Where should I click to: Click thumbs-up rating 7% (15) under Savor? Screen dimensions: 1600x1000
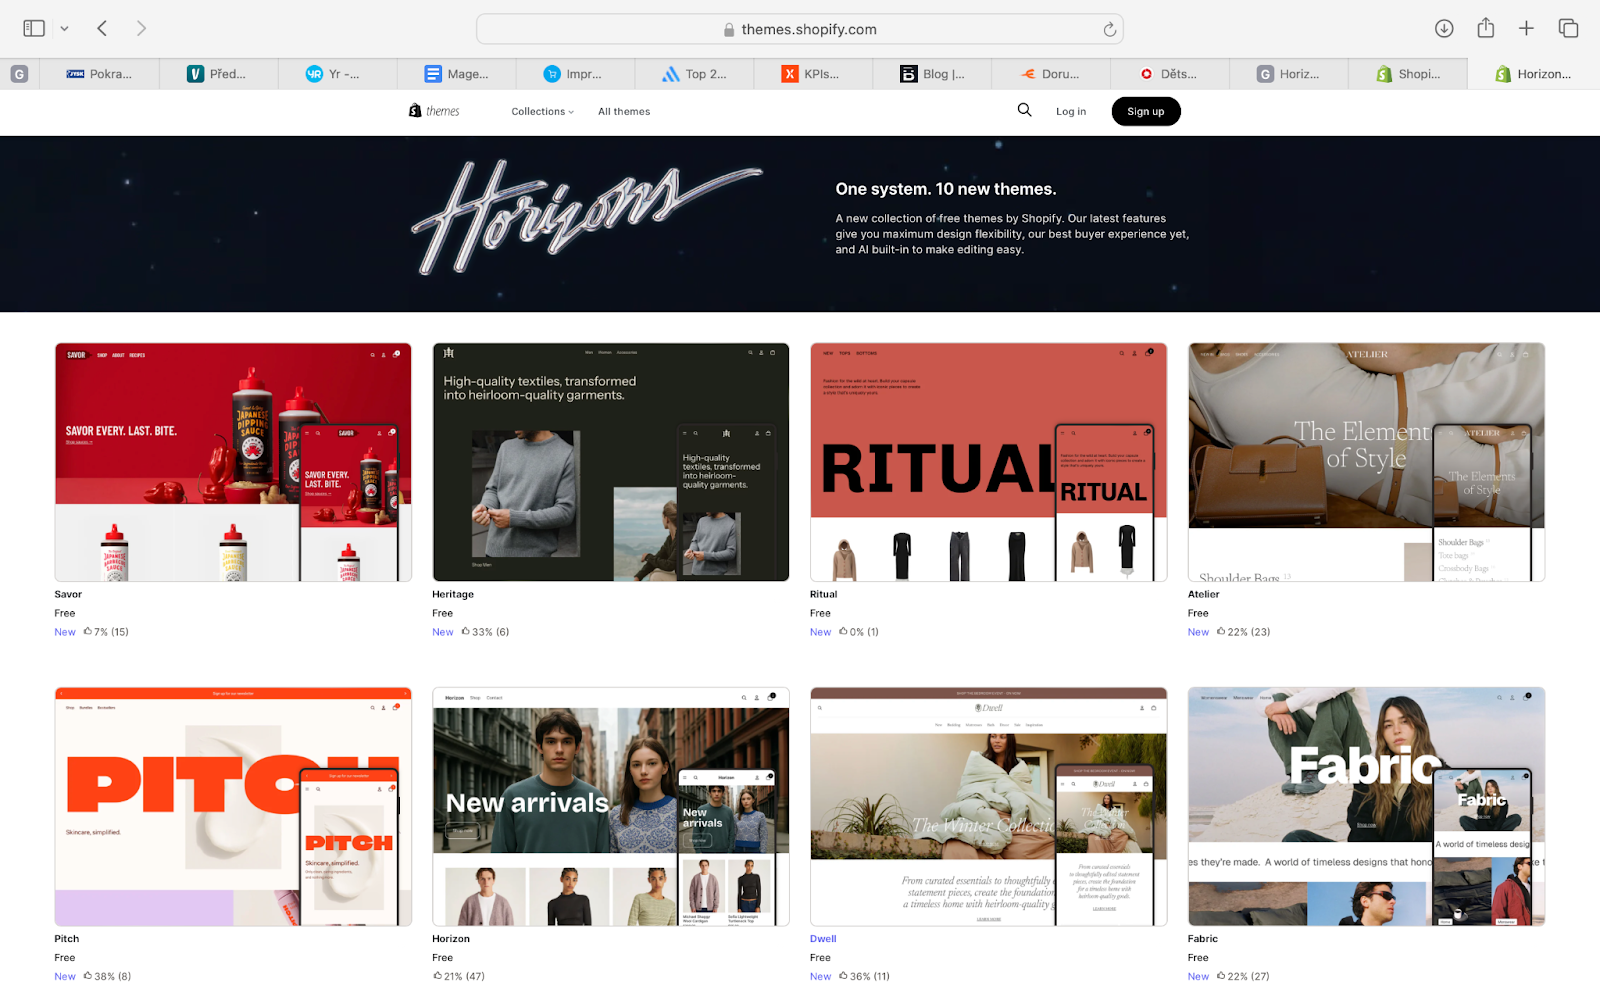(106, 632)
